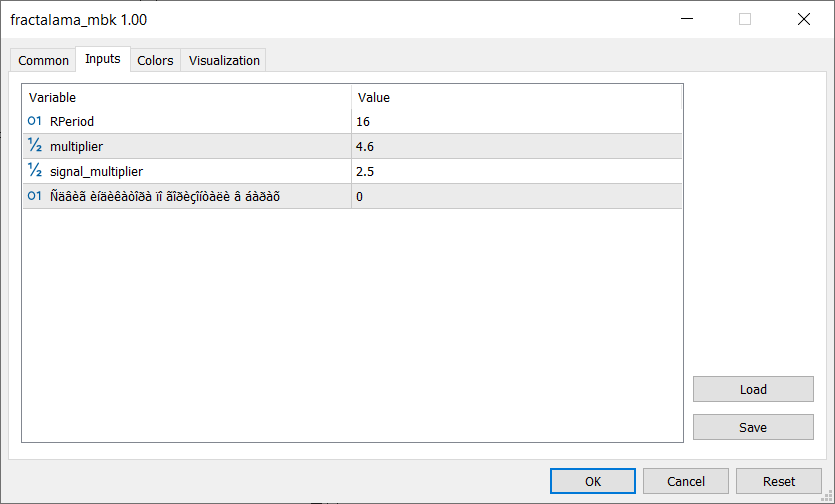The width and height of the screenshot is (835, 504).
Task: Click the integer icon on the last variable row
Action: pyautogui.click(x=35, y=197)
